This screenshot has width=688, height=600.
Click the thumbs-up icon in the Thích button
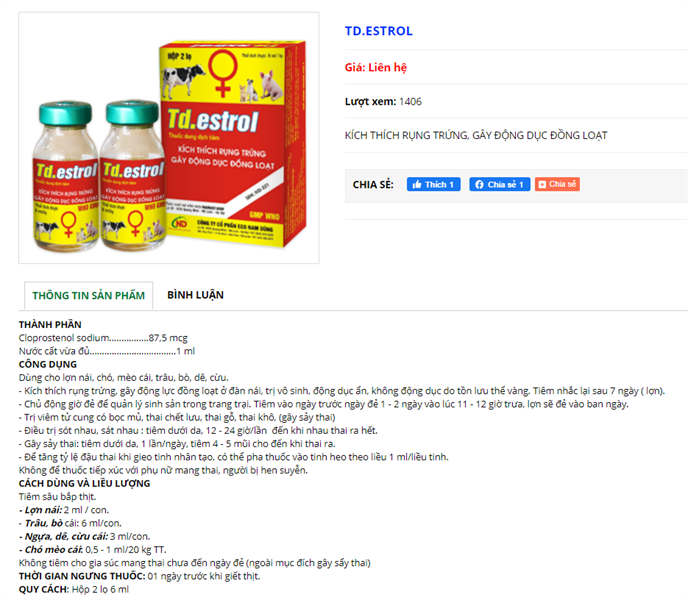tap(417, 184)
